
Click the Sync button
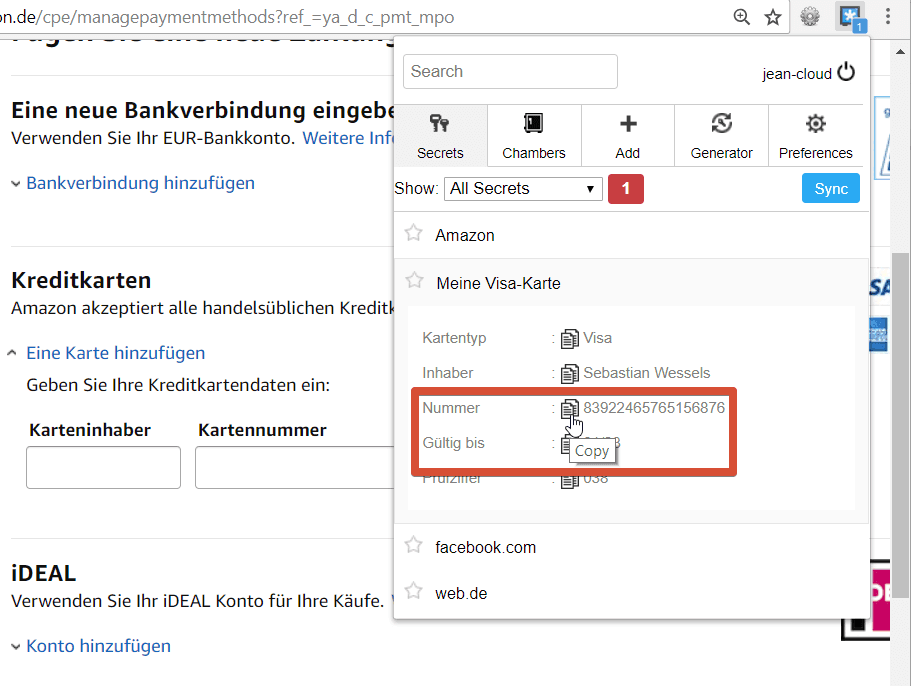[831, 188]
